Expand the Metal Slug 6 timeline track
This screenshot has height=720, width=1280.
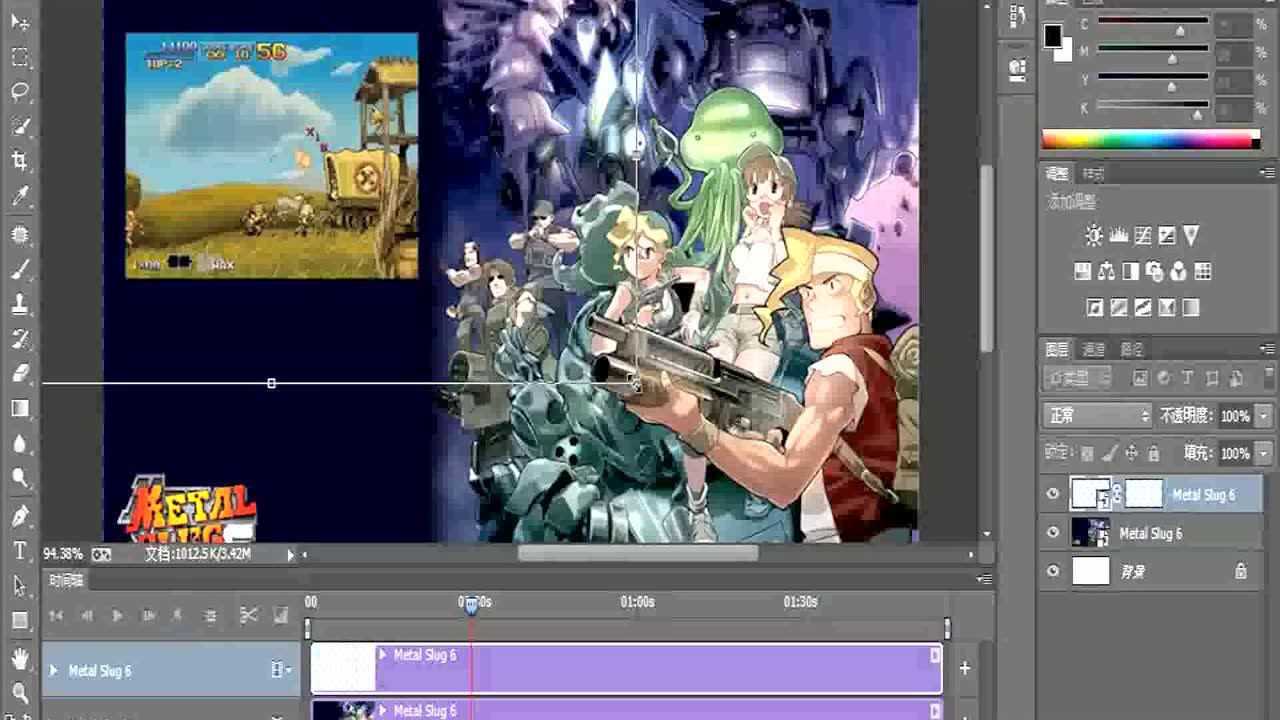click(53, 671)
